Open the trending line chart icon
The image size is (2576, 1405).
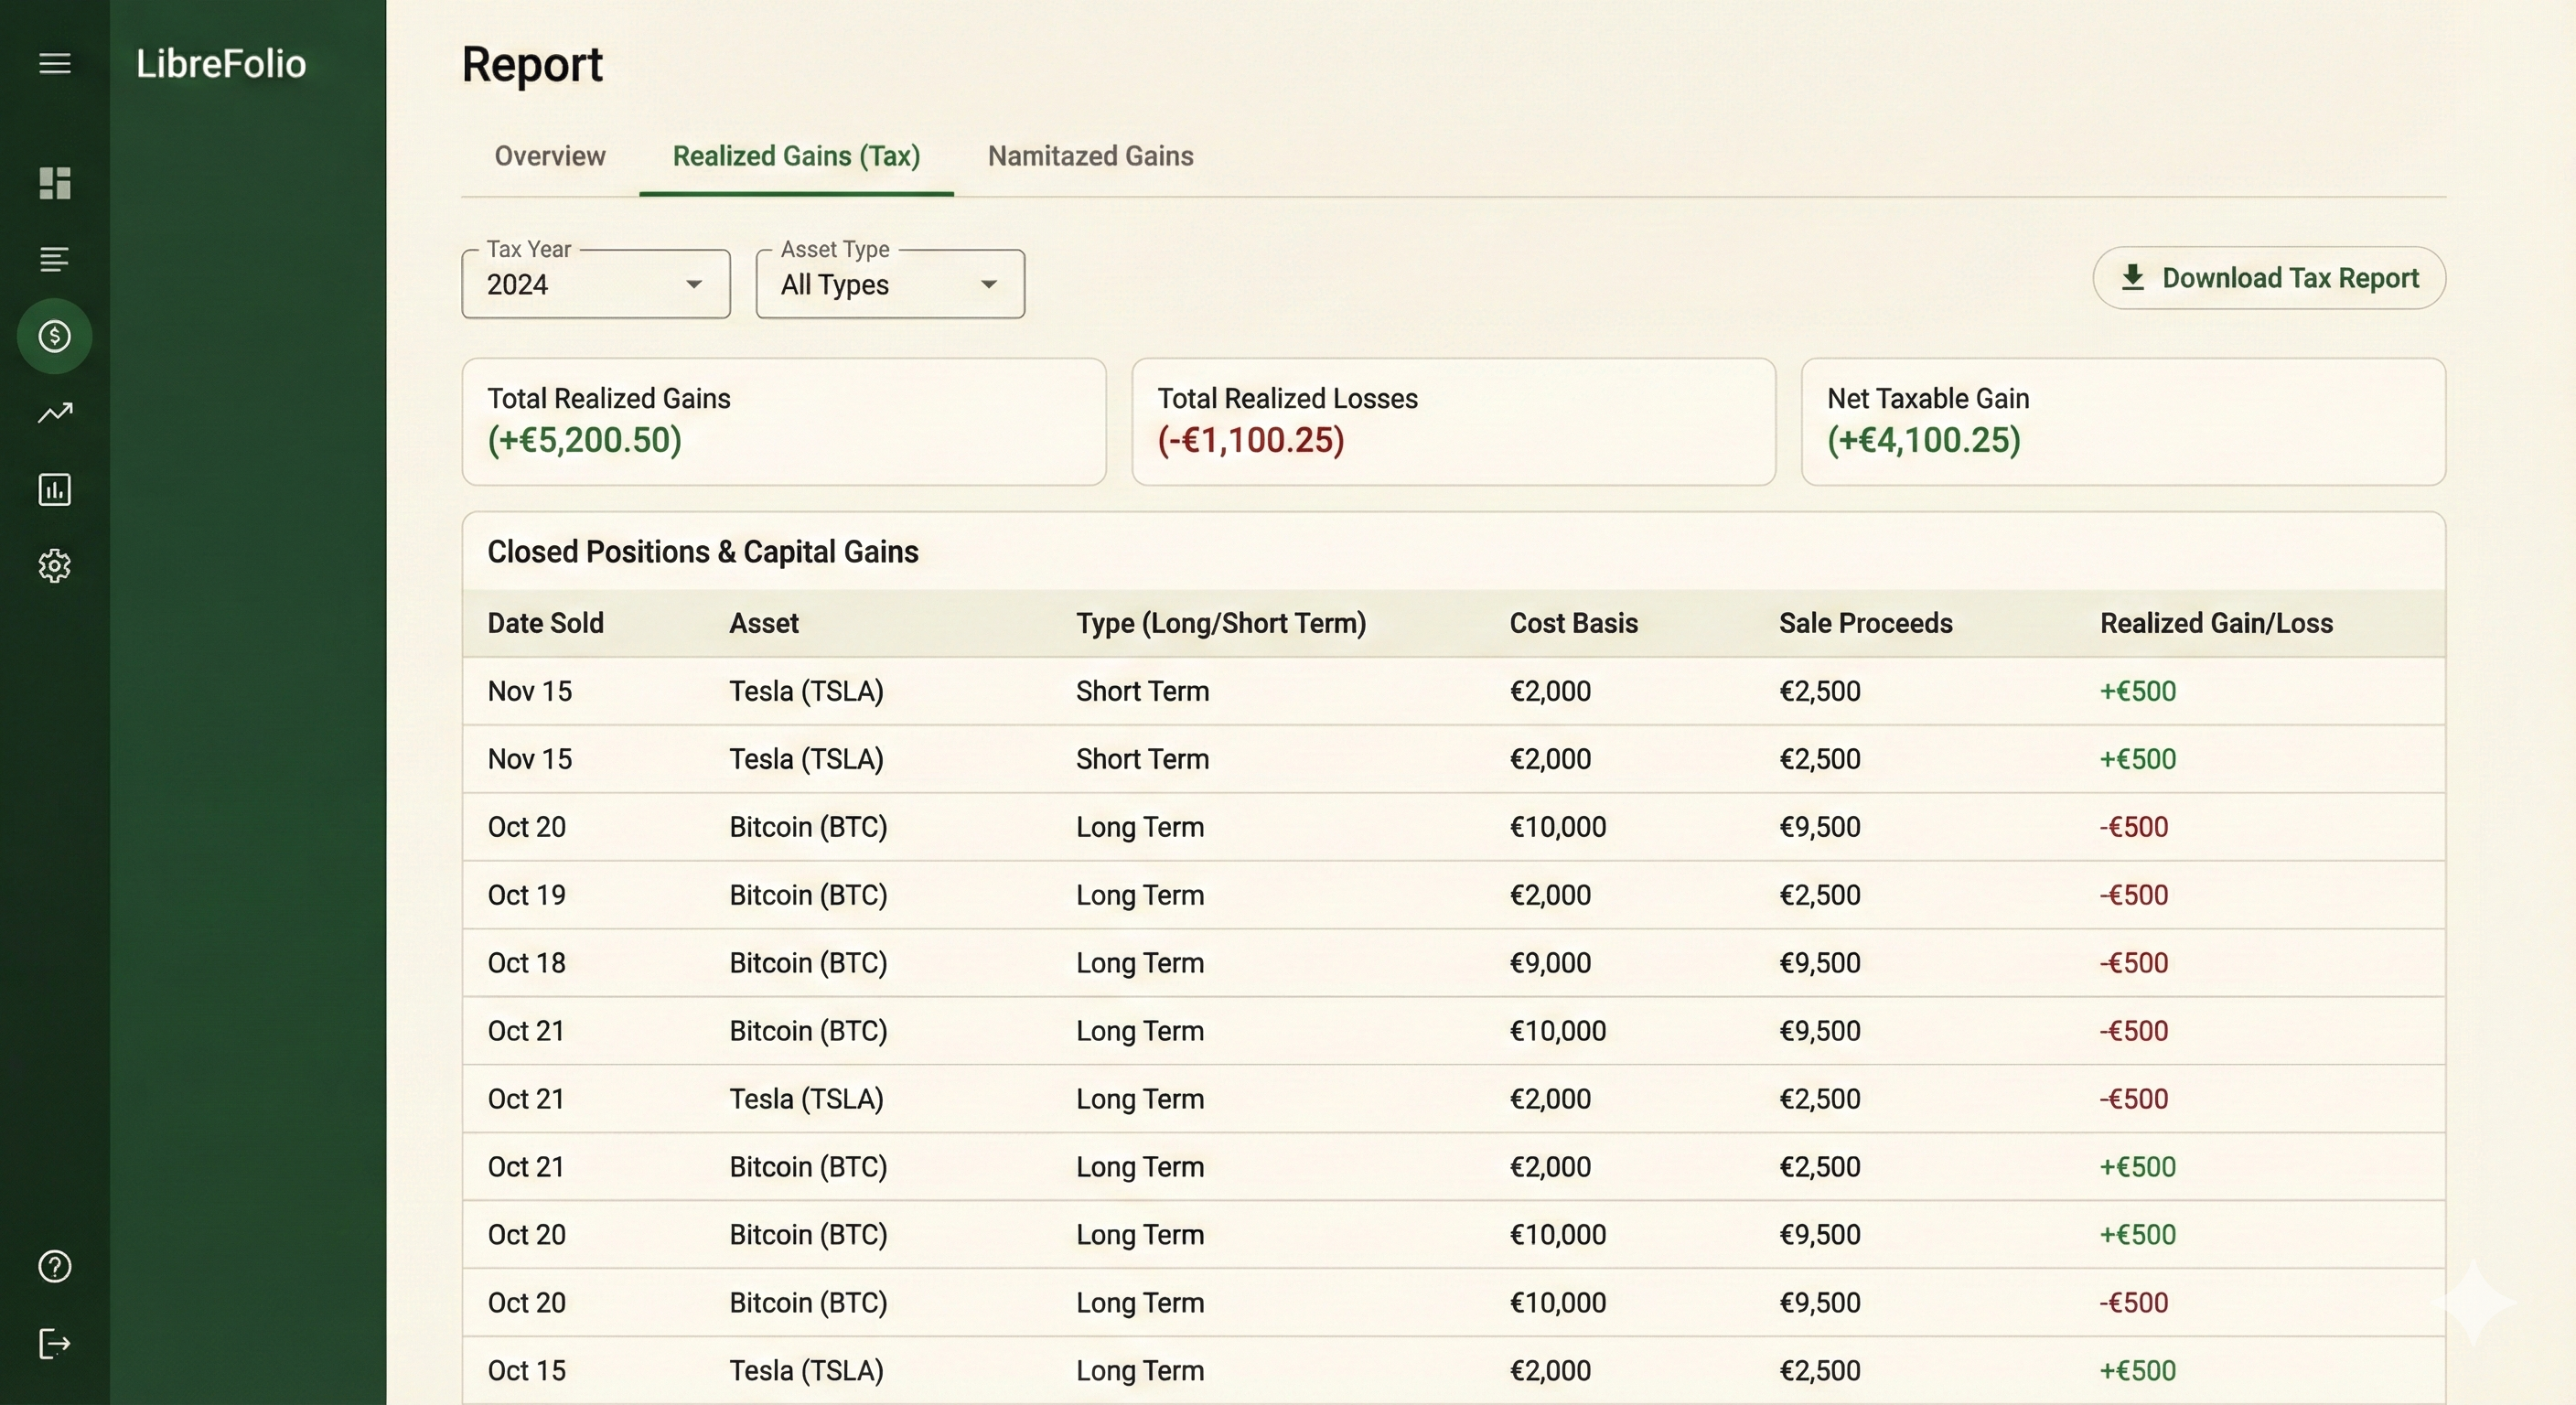pyautogui.click(x=54, y=413)
